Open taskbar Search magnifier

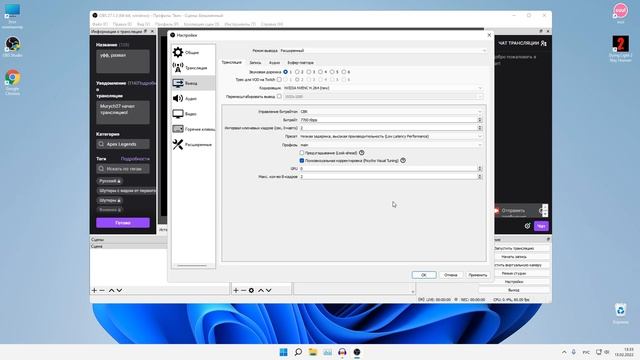pyautogui.click(x=298, y=352)
